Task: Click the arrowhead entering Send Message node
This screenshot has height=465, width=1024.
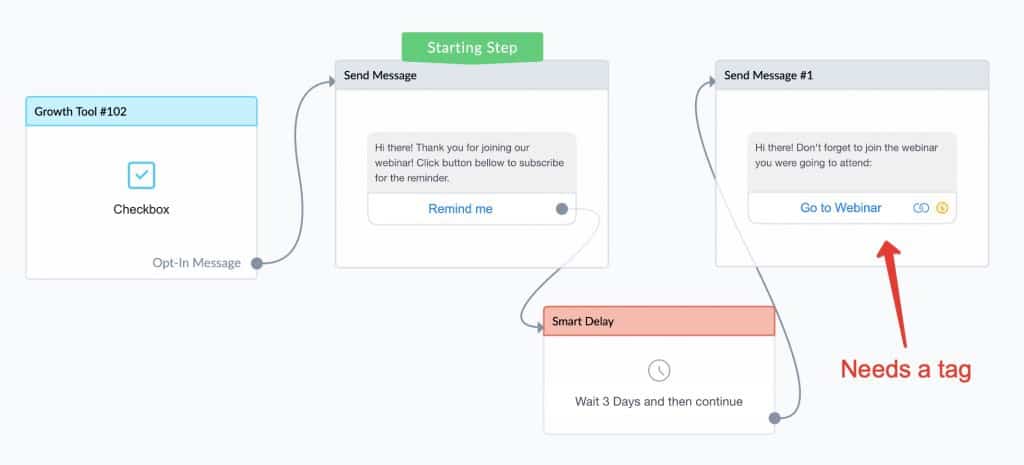Action: pyautogui.click(x=330, y=82)
